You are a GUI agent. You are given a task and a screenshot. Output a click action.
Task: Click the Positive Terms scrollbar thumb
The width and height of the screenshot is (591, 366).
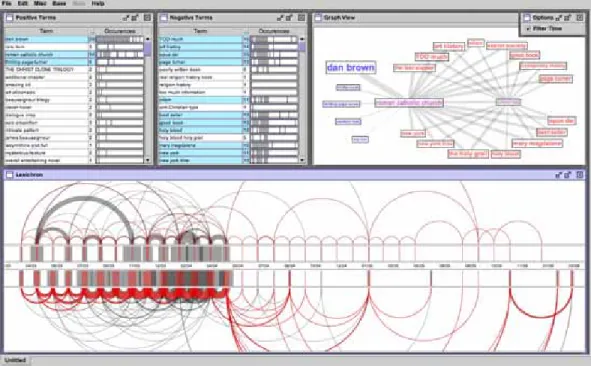pyautogui.click(x=148, y=49)
